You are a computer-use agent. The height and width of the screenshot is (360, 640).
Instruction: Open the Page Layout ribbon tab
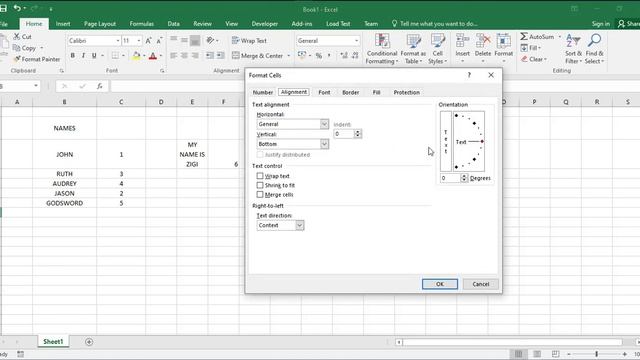pos(100,24)
